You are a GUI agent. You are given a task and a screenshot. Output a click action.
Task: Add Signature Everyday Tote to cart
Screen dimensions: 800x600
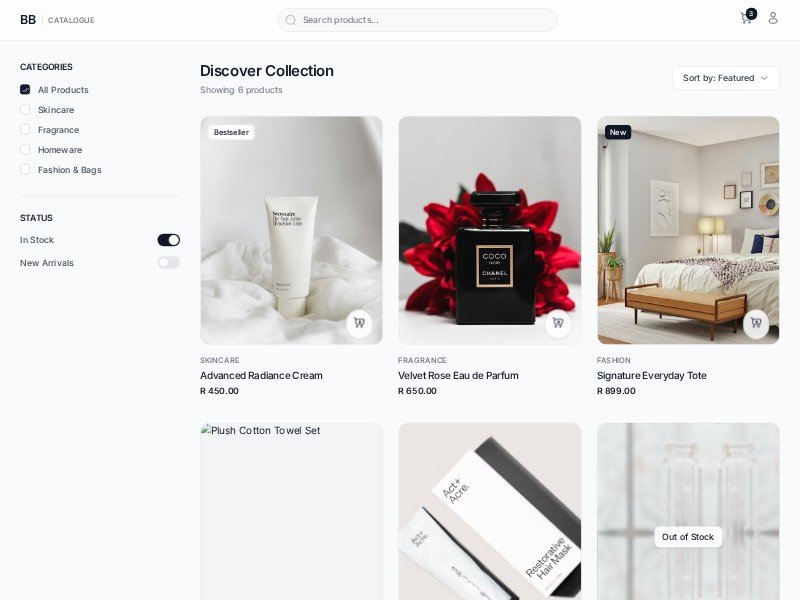pyautogui.click(x=756, y=322)
